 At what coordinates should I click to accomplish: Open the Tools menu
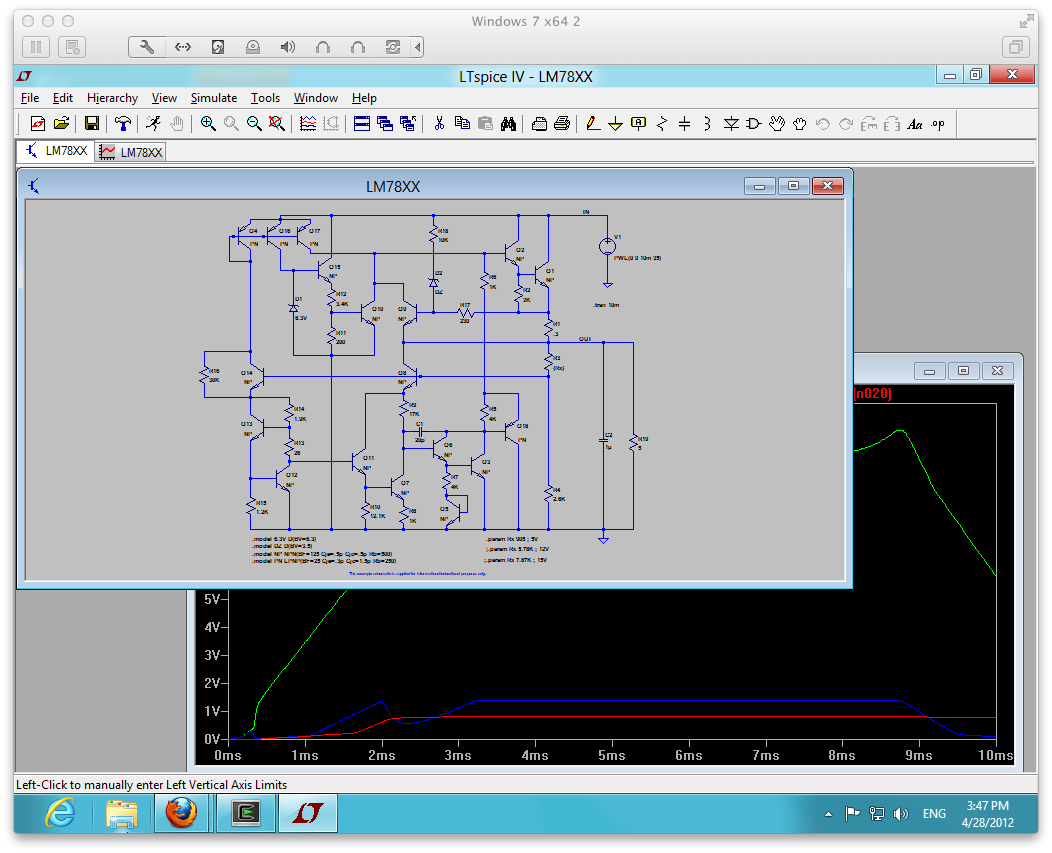tap(265, 98)
